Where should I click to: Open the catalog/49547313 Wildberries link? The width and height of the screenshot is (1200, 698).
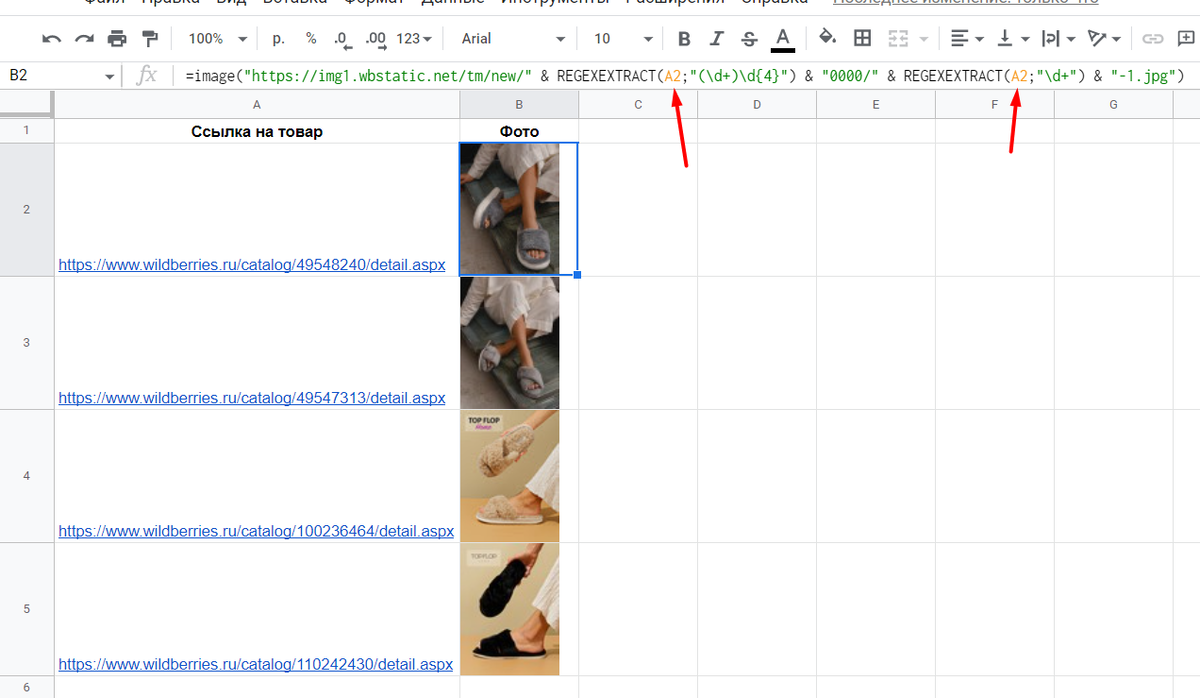[252, 398]
